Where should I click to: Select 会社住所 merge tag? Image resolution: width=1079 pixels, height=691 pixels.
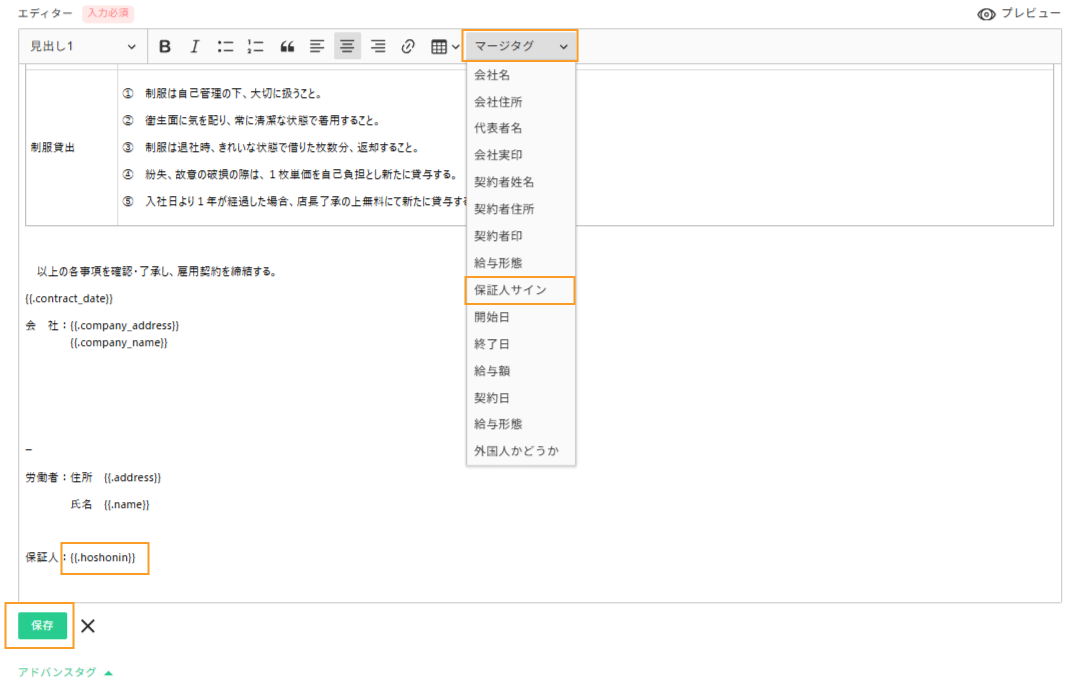(x=521, y=102)
